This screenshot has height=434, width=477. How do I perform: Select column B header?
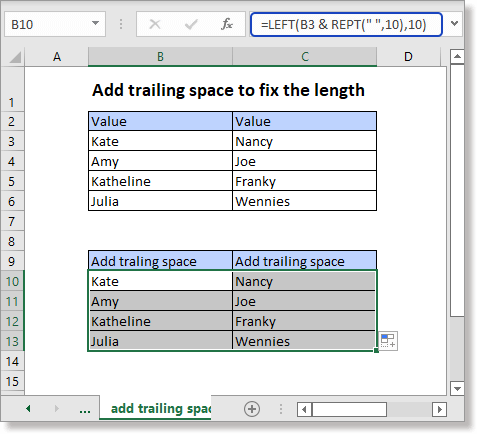[x=160, y=57]
